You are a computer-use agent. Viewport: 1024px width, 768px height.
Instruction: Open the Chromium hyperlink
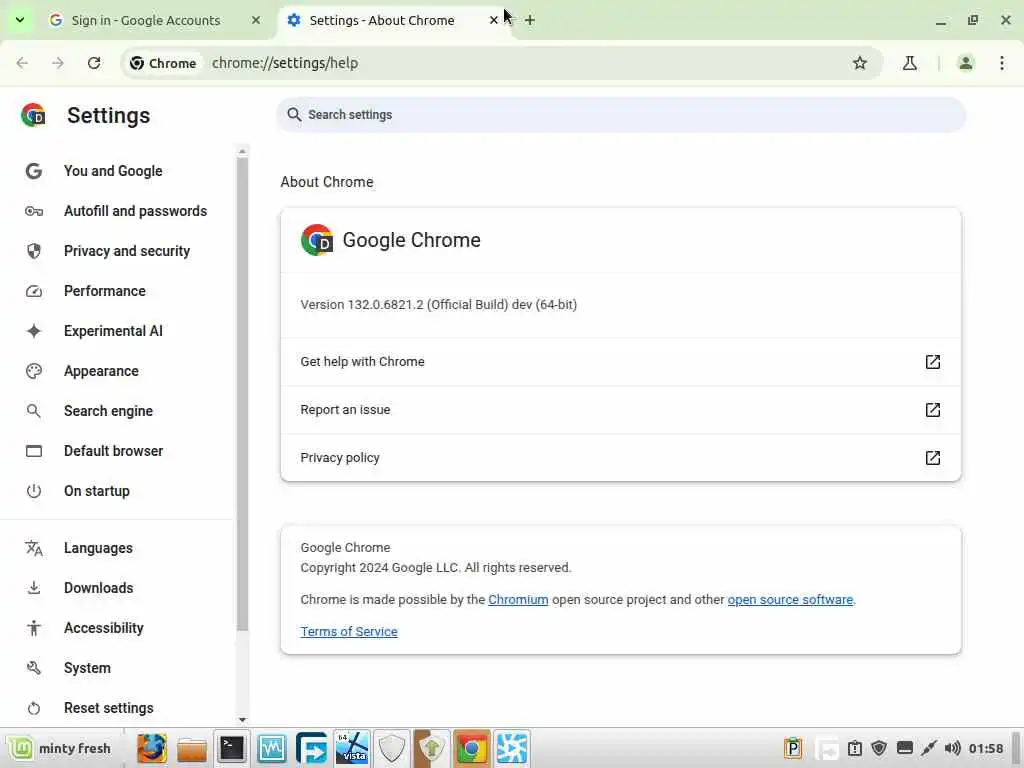[x=518, y=600]
